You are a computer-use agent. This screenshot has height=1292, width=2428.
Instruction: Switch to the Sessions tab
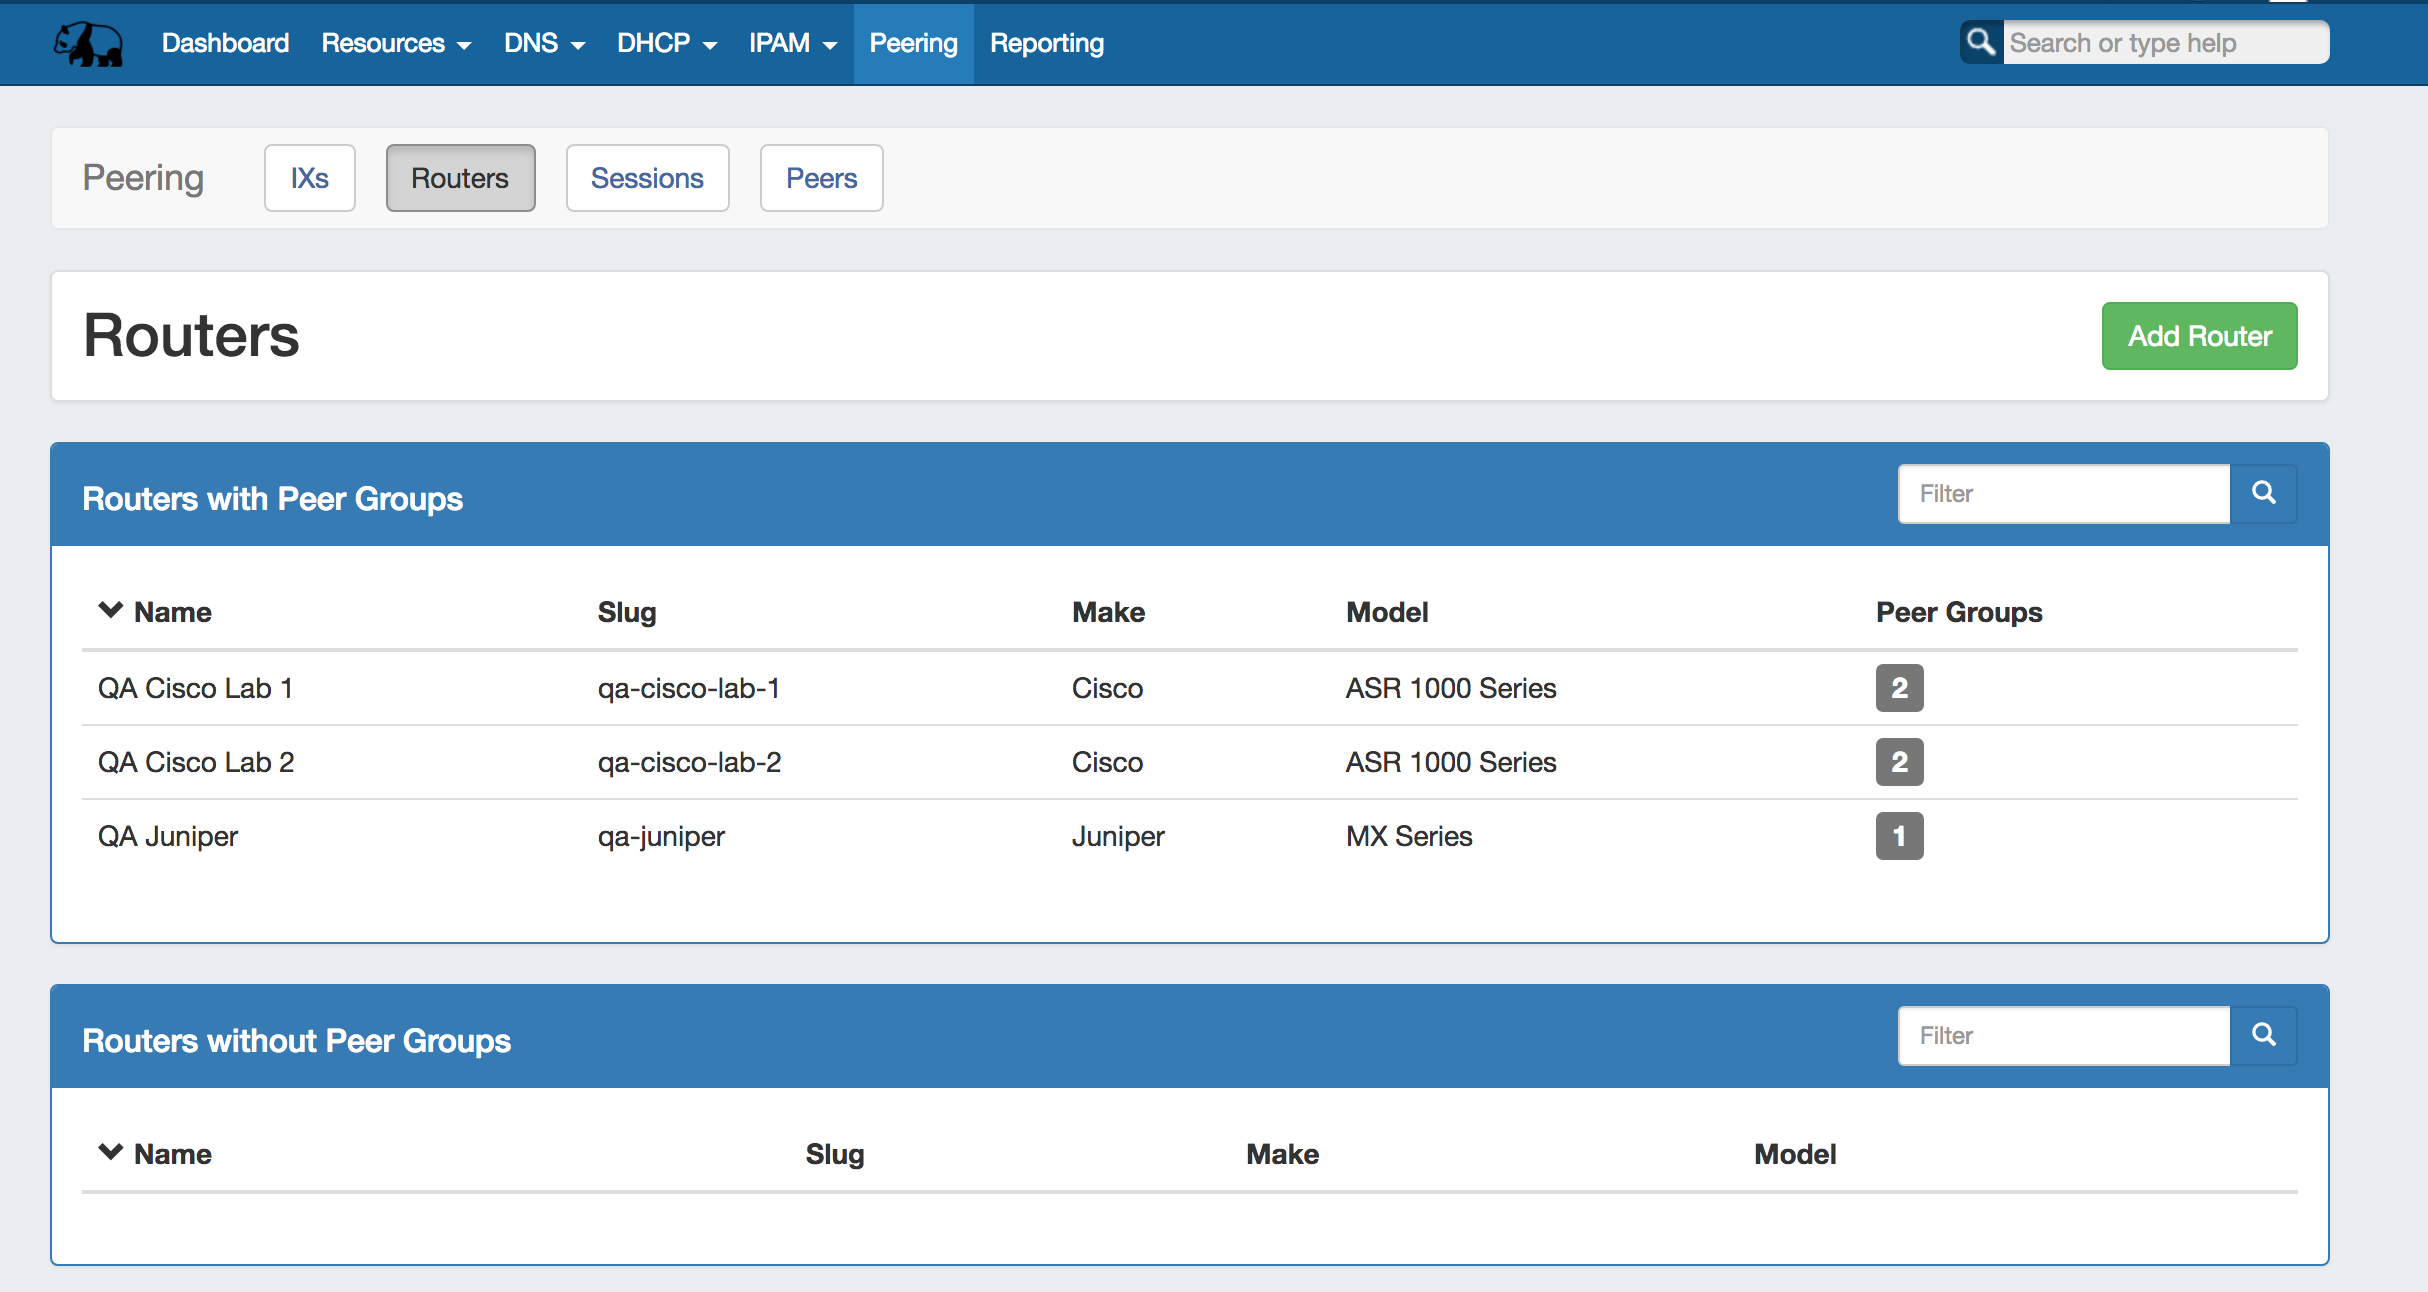point(647,178)
